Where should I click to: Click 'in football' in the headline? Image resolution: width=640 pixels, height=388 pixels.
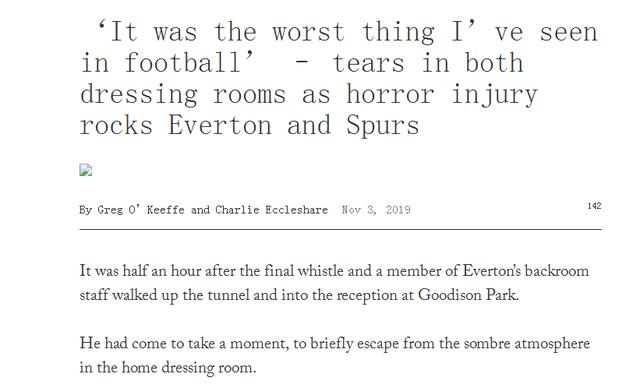(x=168, y=63)
